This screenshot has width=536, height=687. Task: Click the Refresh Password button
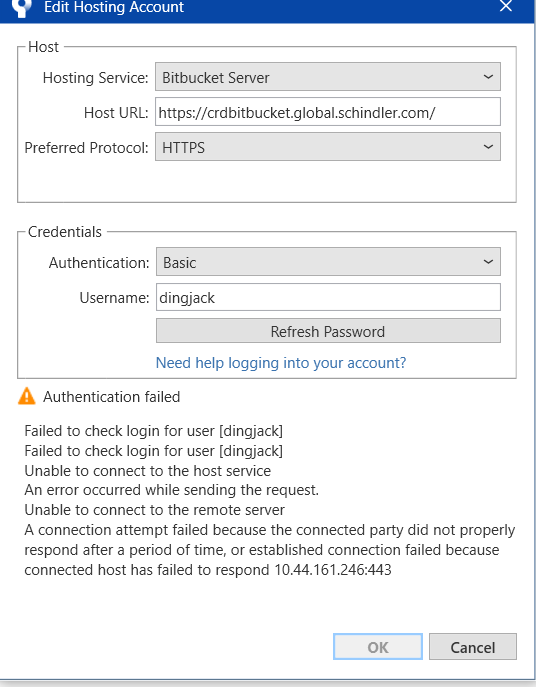click(328, 331)
